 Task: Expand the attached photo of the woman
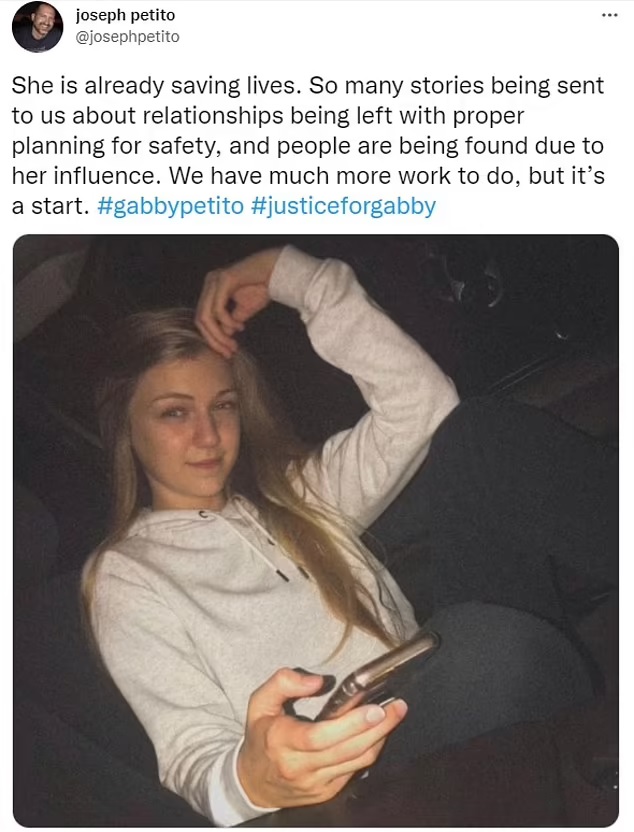pyautogui.click(x=316, y=531)
